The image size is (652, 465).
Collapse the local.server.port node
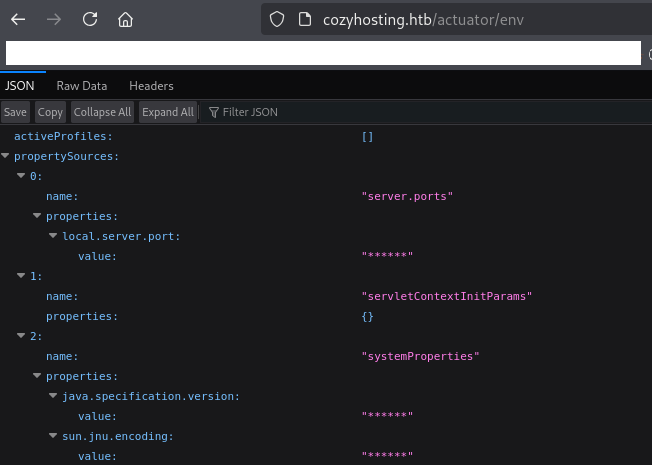54,236
